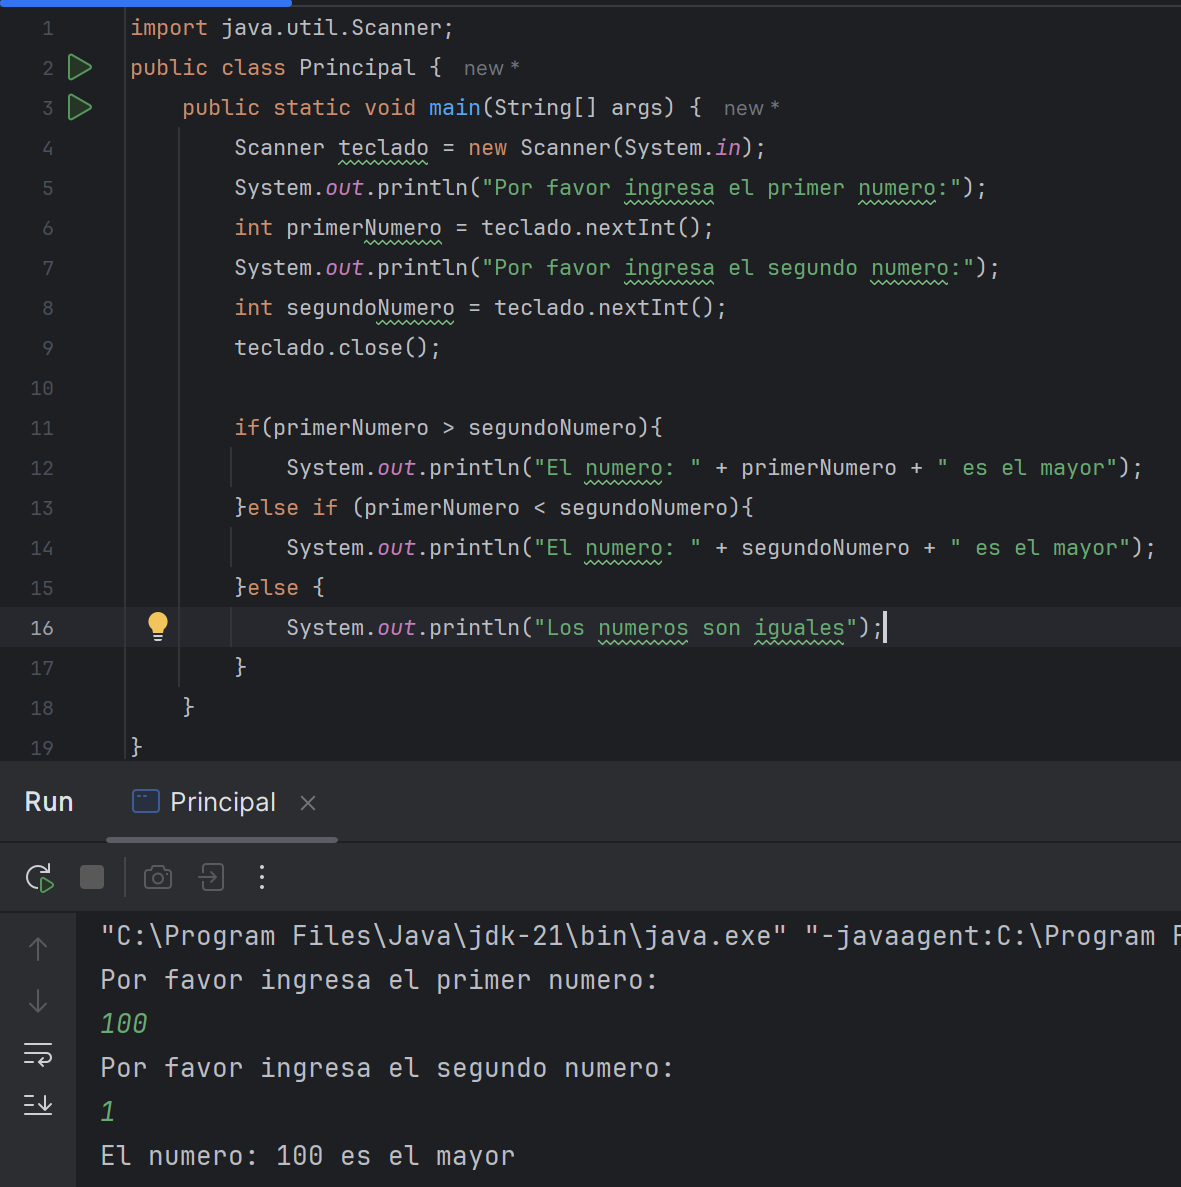Open the yellow lightbulb quick-fix suggestions
Screen dimensions: 1181x1187
(157, 627)
